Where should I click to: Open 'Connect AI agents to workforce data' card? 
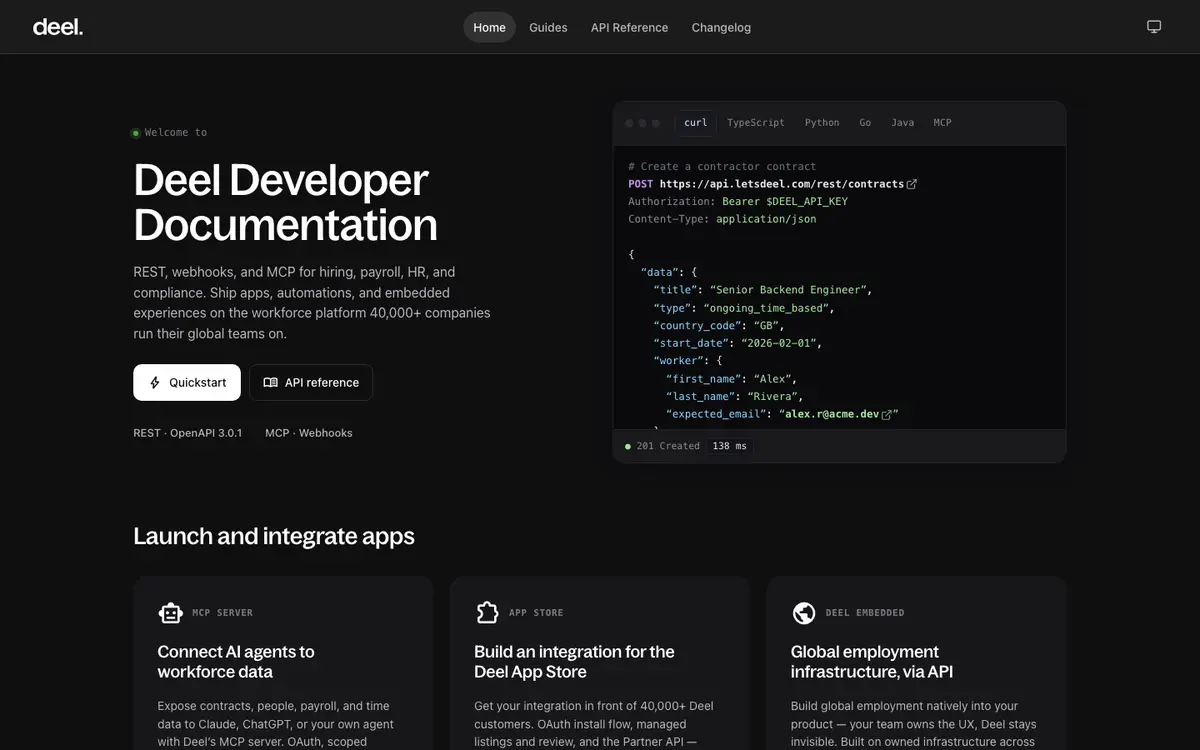tap(283, 663)
